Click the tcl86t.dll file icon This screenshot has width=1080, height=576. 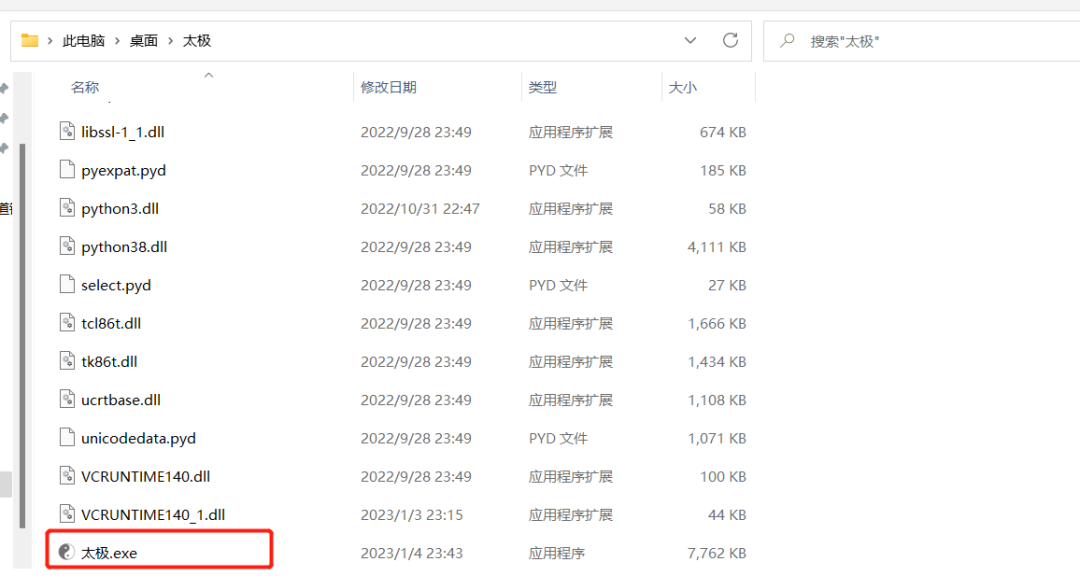66,323
